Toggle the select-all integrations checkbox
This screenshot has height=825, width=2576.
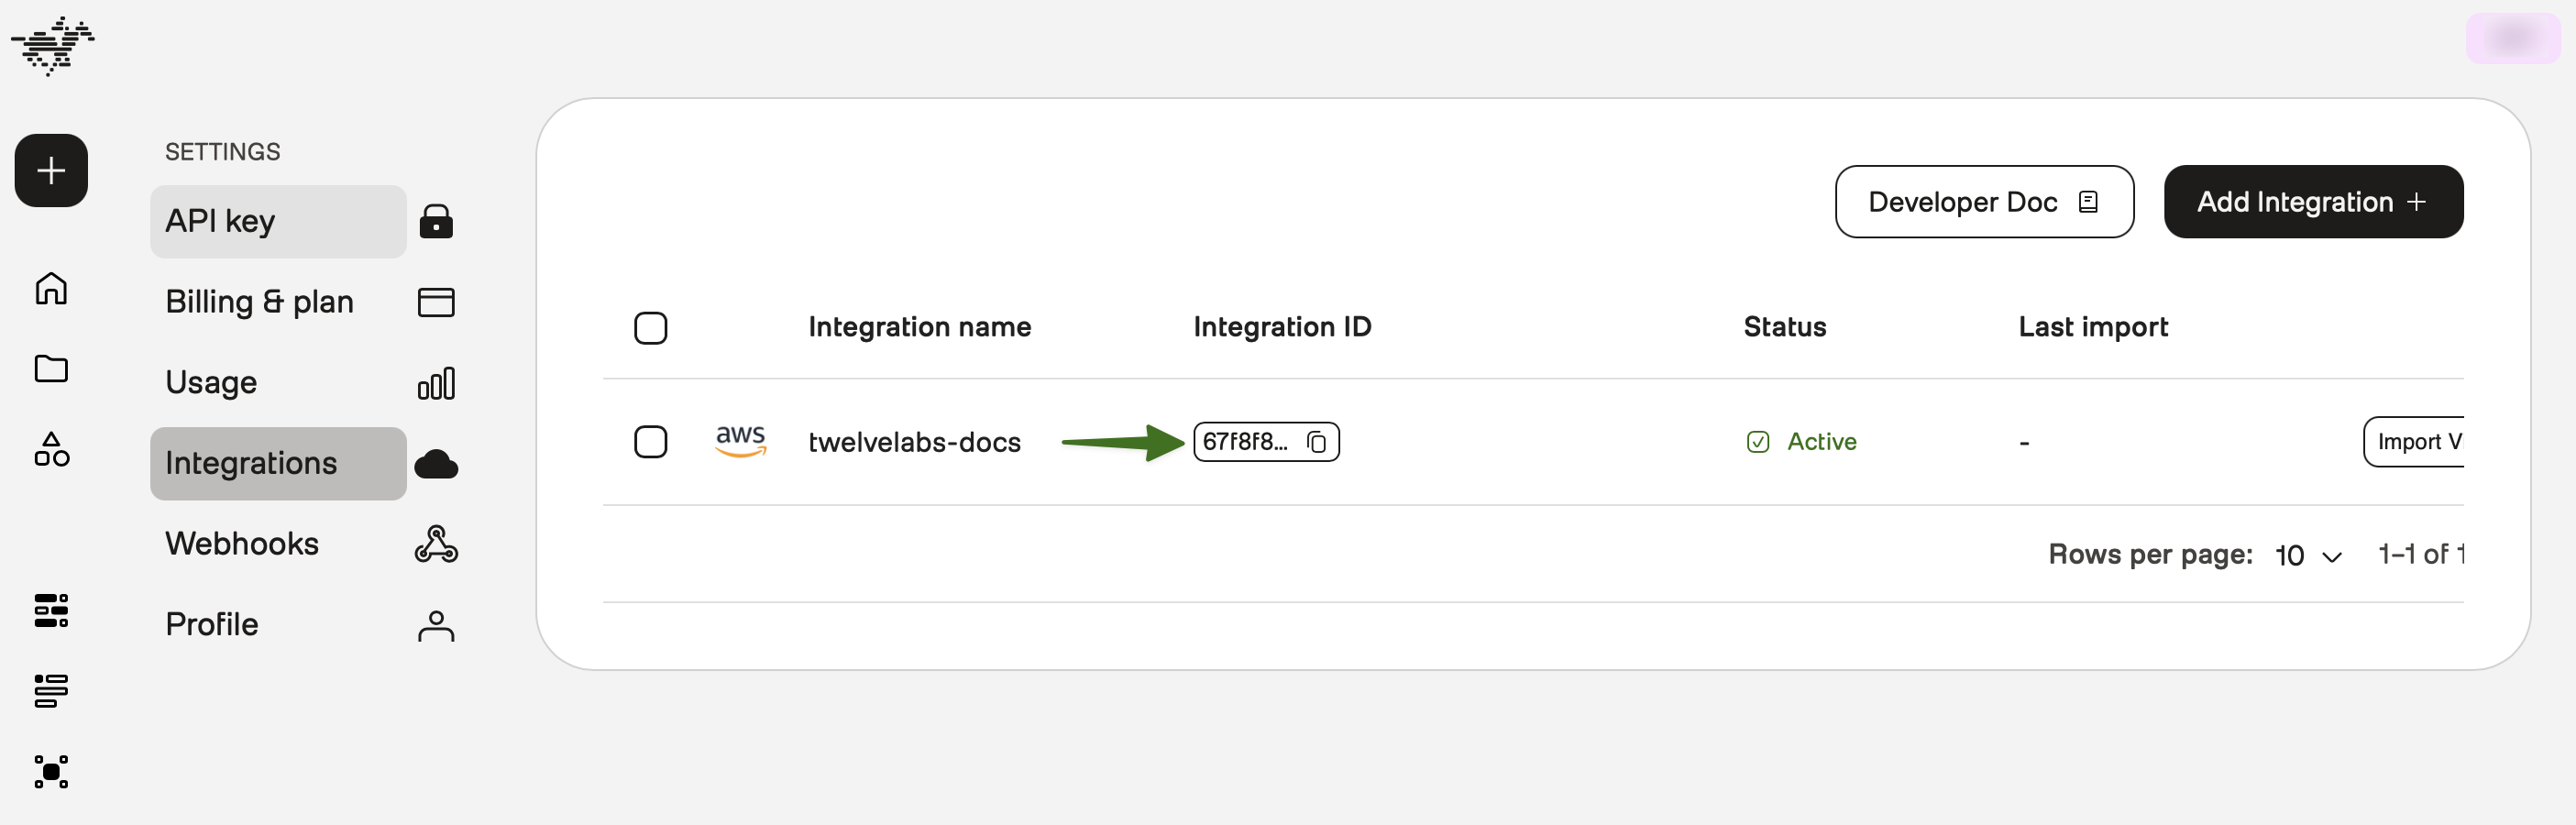pyautogui.click(x=651, y=328)
